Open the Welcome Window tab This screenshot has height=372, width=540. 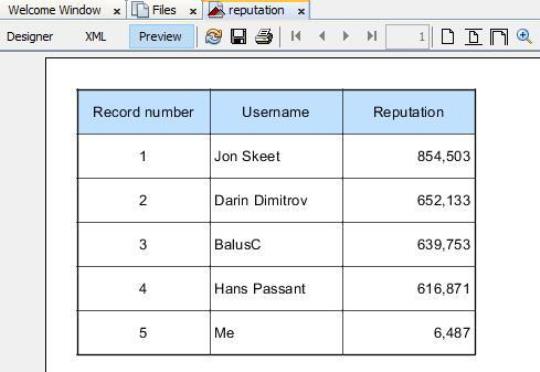click(x=54, y=10)
